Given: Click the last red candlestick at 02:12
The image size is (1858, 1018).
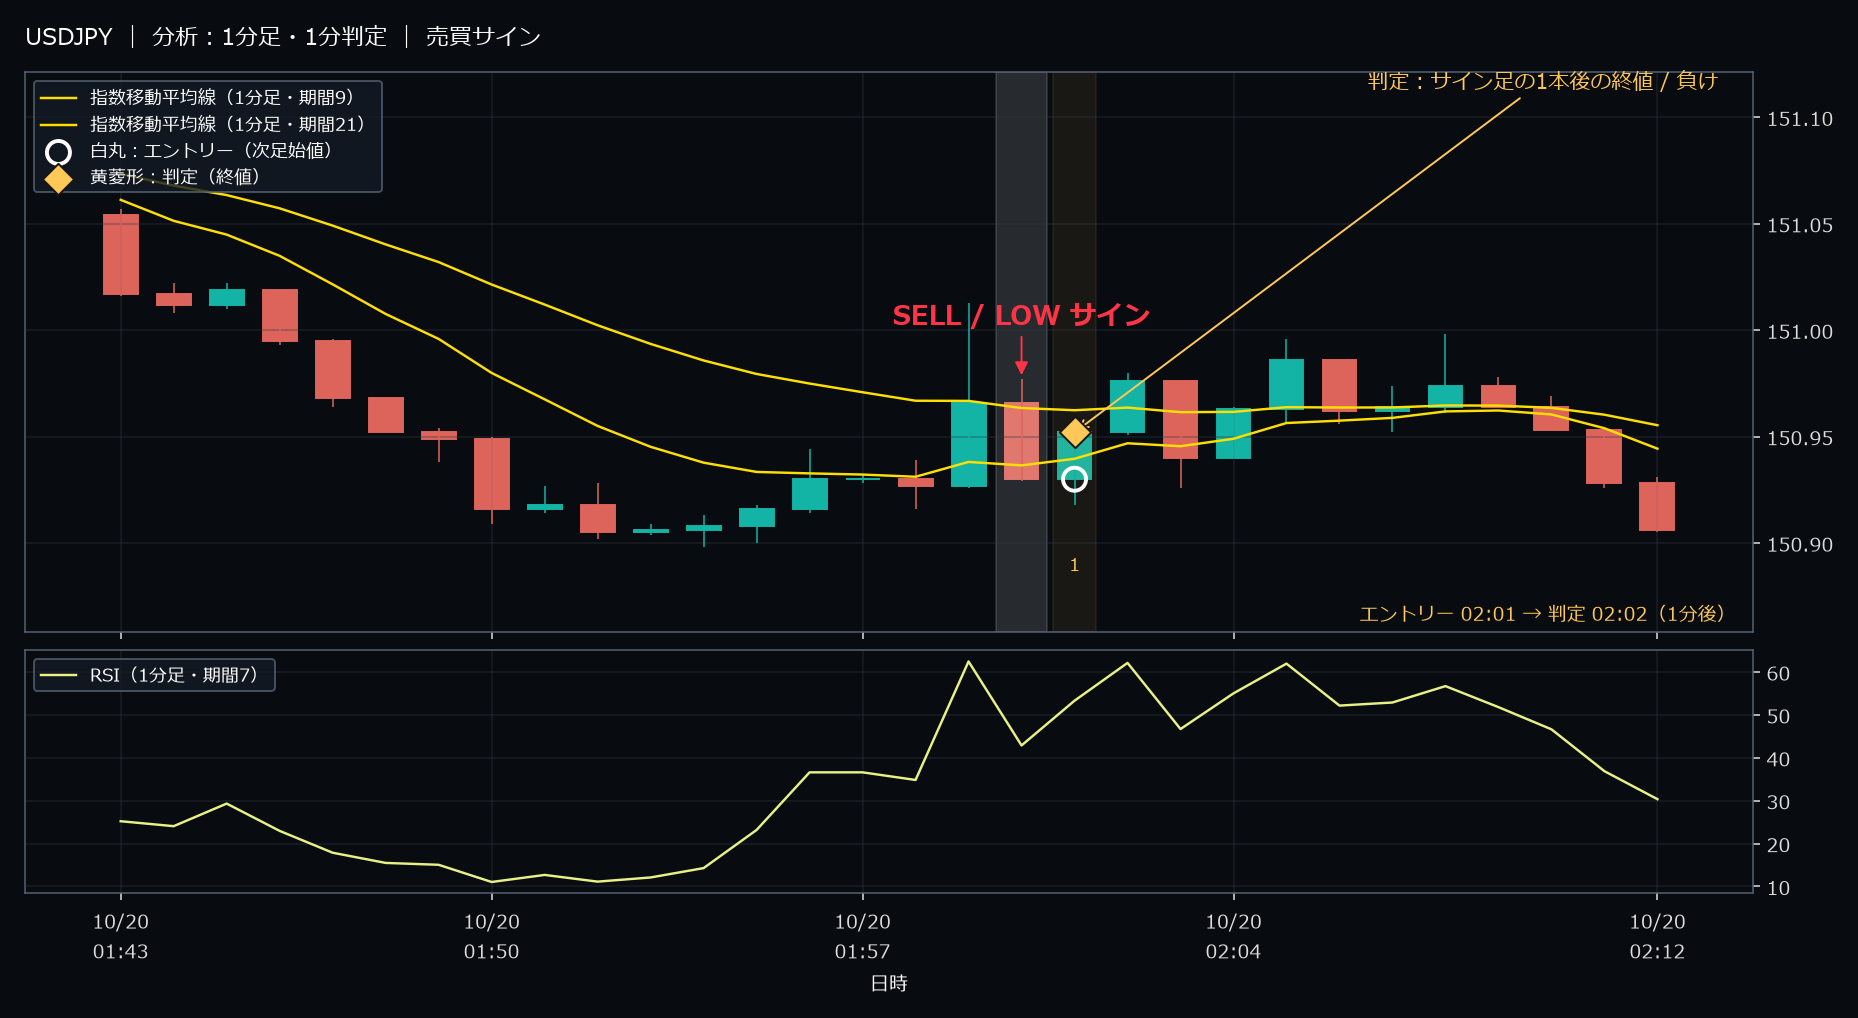Looking at the screenshot, I should pos(1657,506).
